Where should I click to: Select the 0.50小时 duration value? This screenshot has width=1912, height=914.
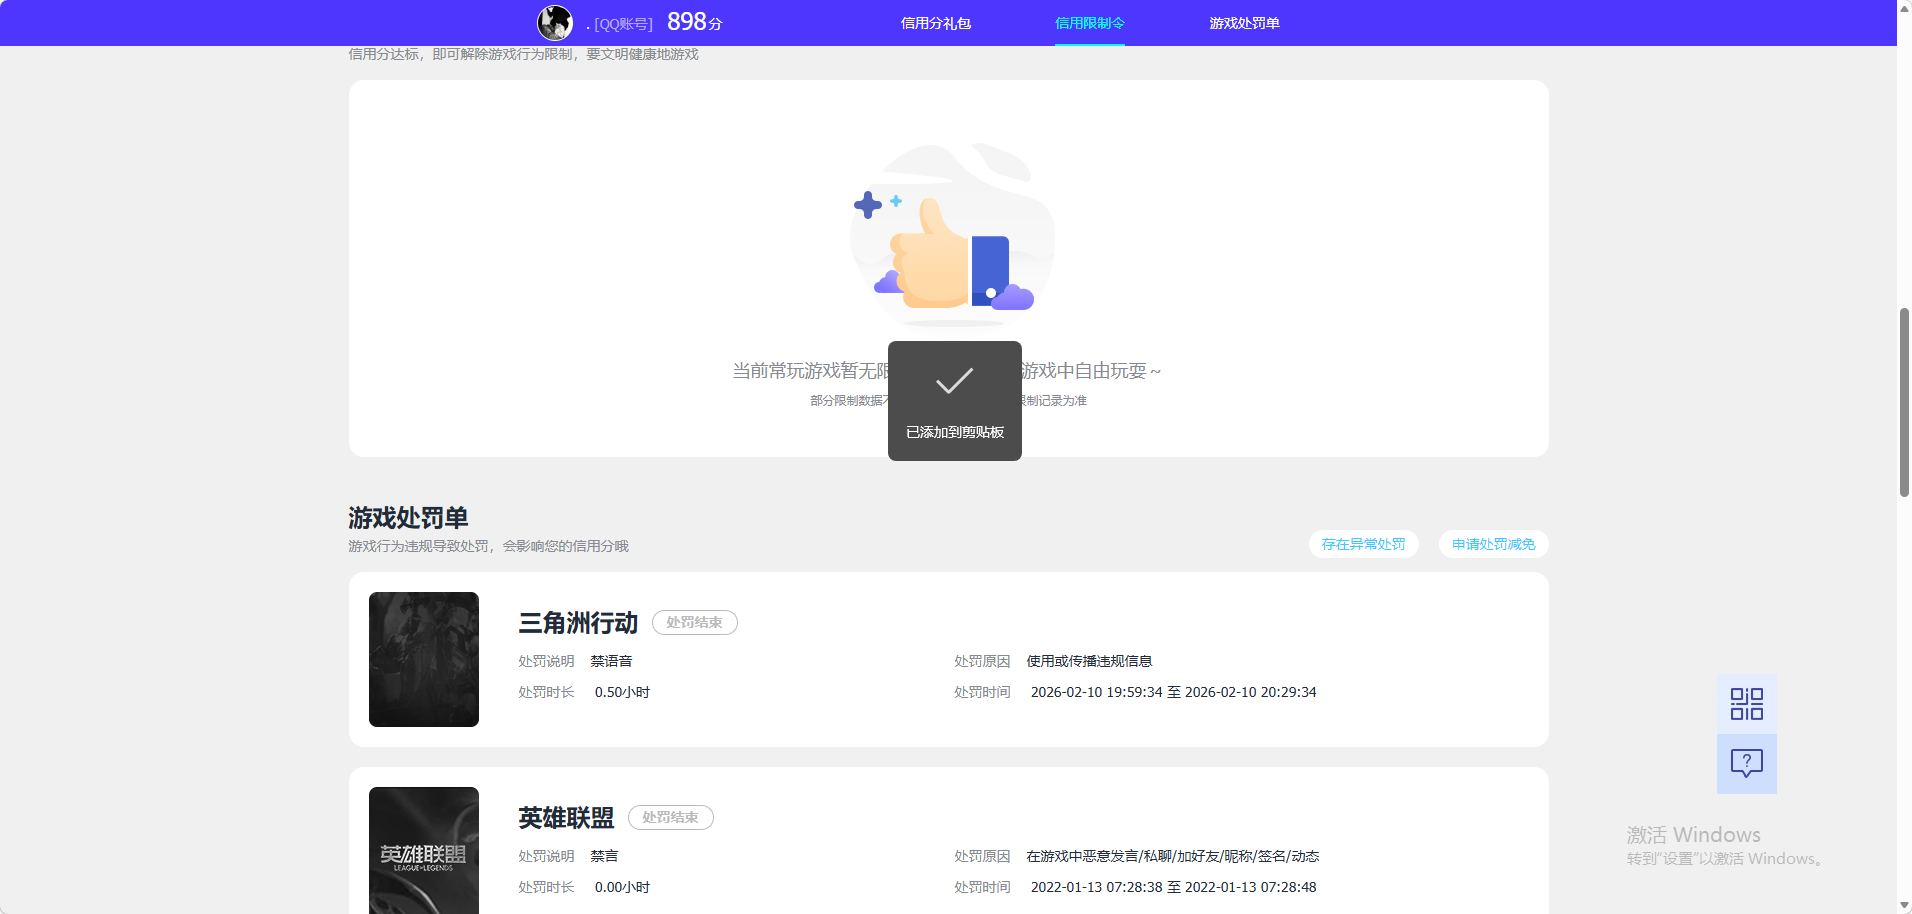pos(622,692)
